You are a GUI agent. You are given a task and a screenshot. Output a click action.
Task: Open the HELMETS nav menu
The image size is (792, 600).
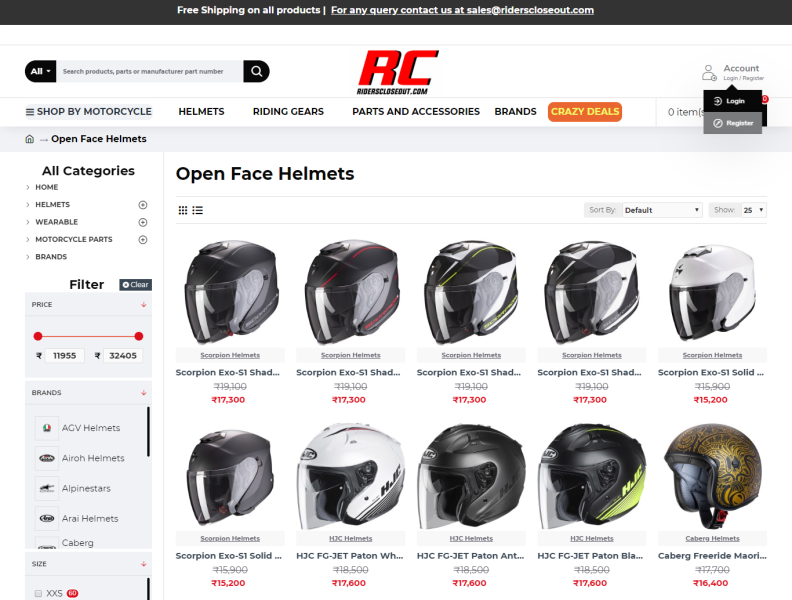click(x=201, y=112)
